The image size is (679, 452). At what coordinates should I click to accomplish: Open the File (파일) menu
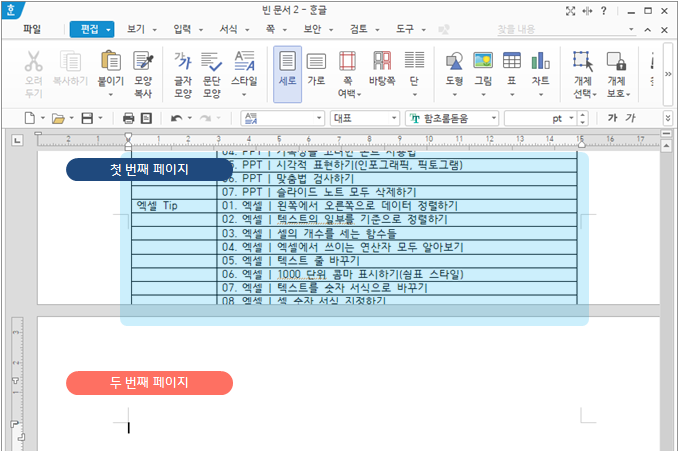32,29
